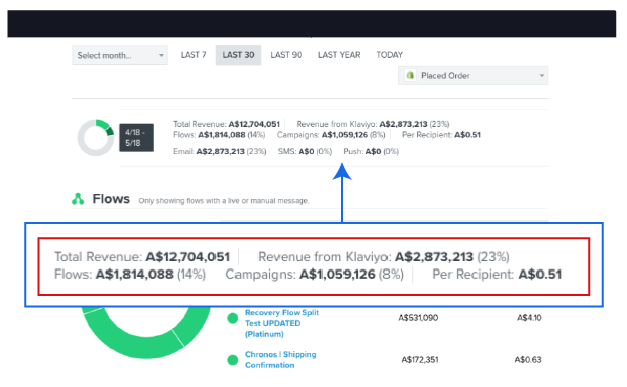The height and width of the screenshot is (387, 627).
Task: Click the A$531,090 revenue value
Action: pyautogui.click(x=418, y=318)
